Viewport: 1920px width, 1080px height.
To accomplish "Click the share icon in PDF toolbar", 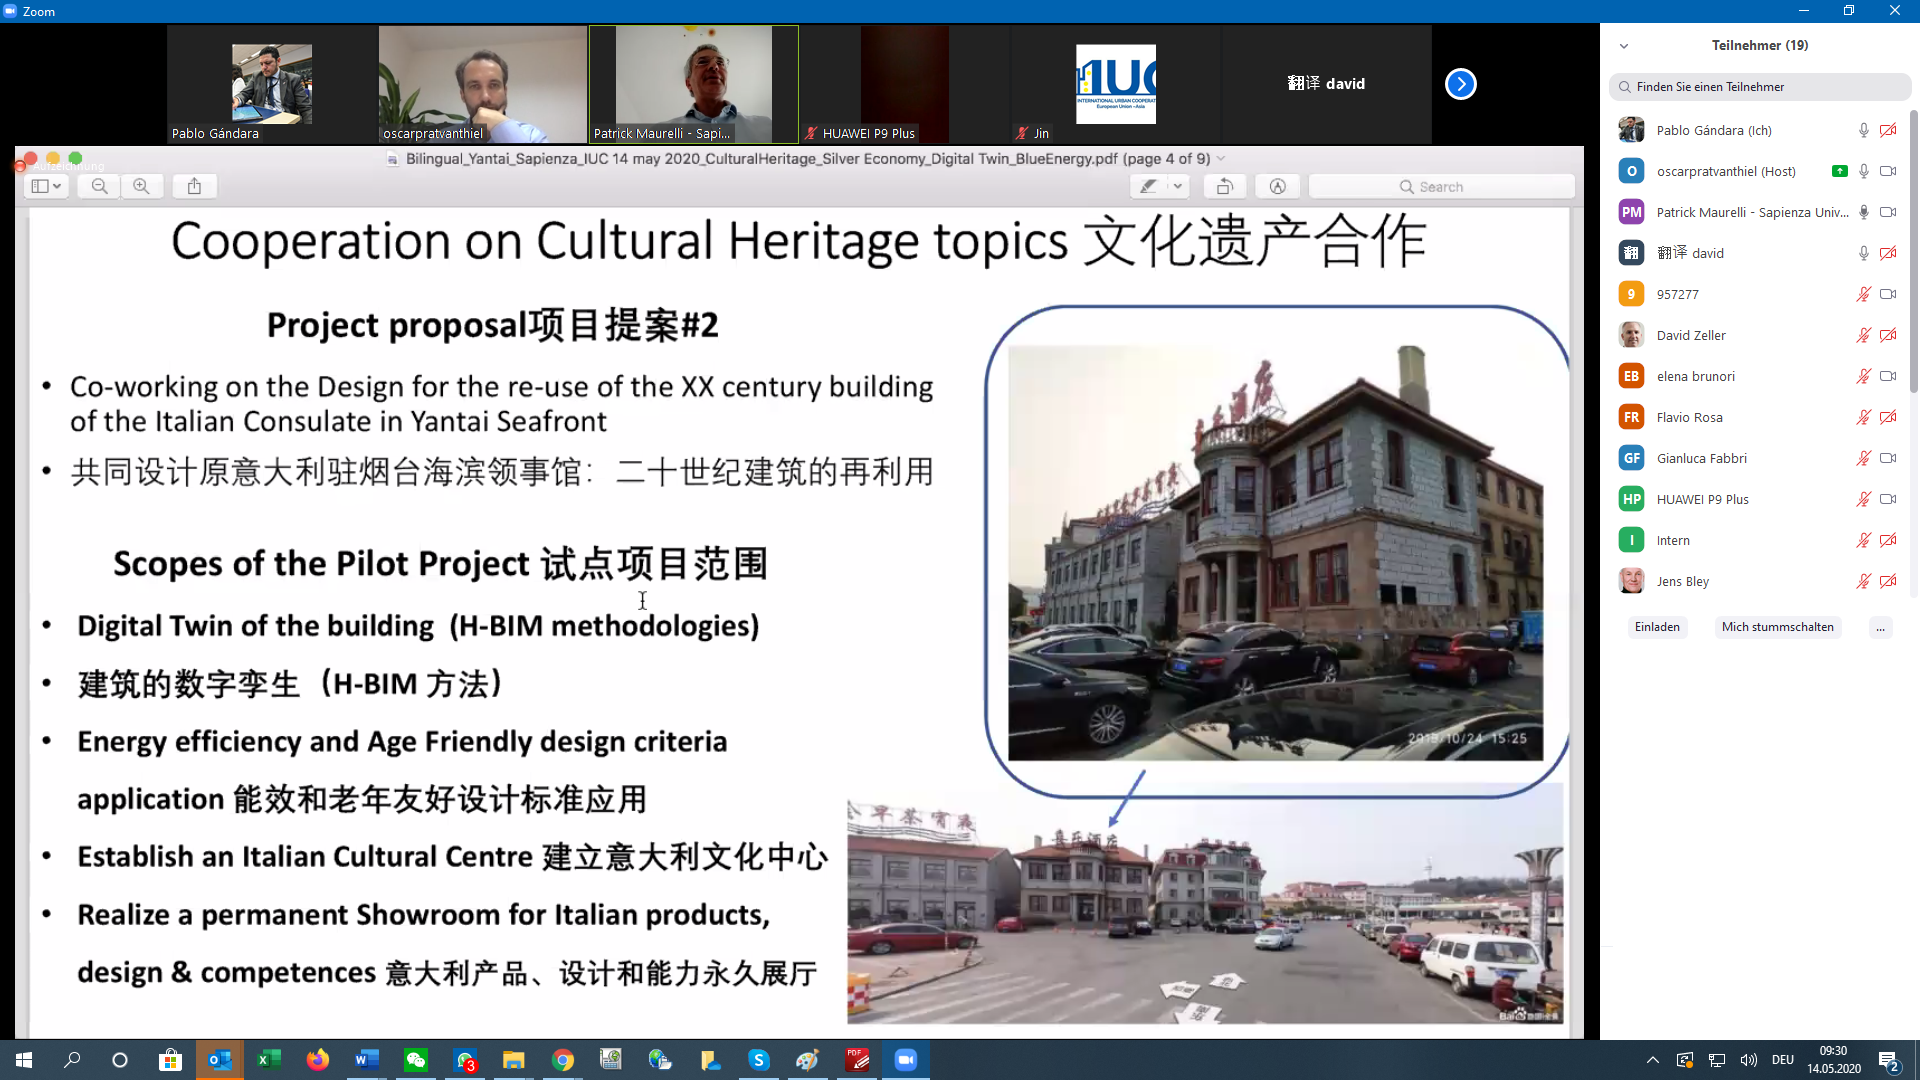I will [194, 186].
